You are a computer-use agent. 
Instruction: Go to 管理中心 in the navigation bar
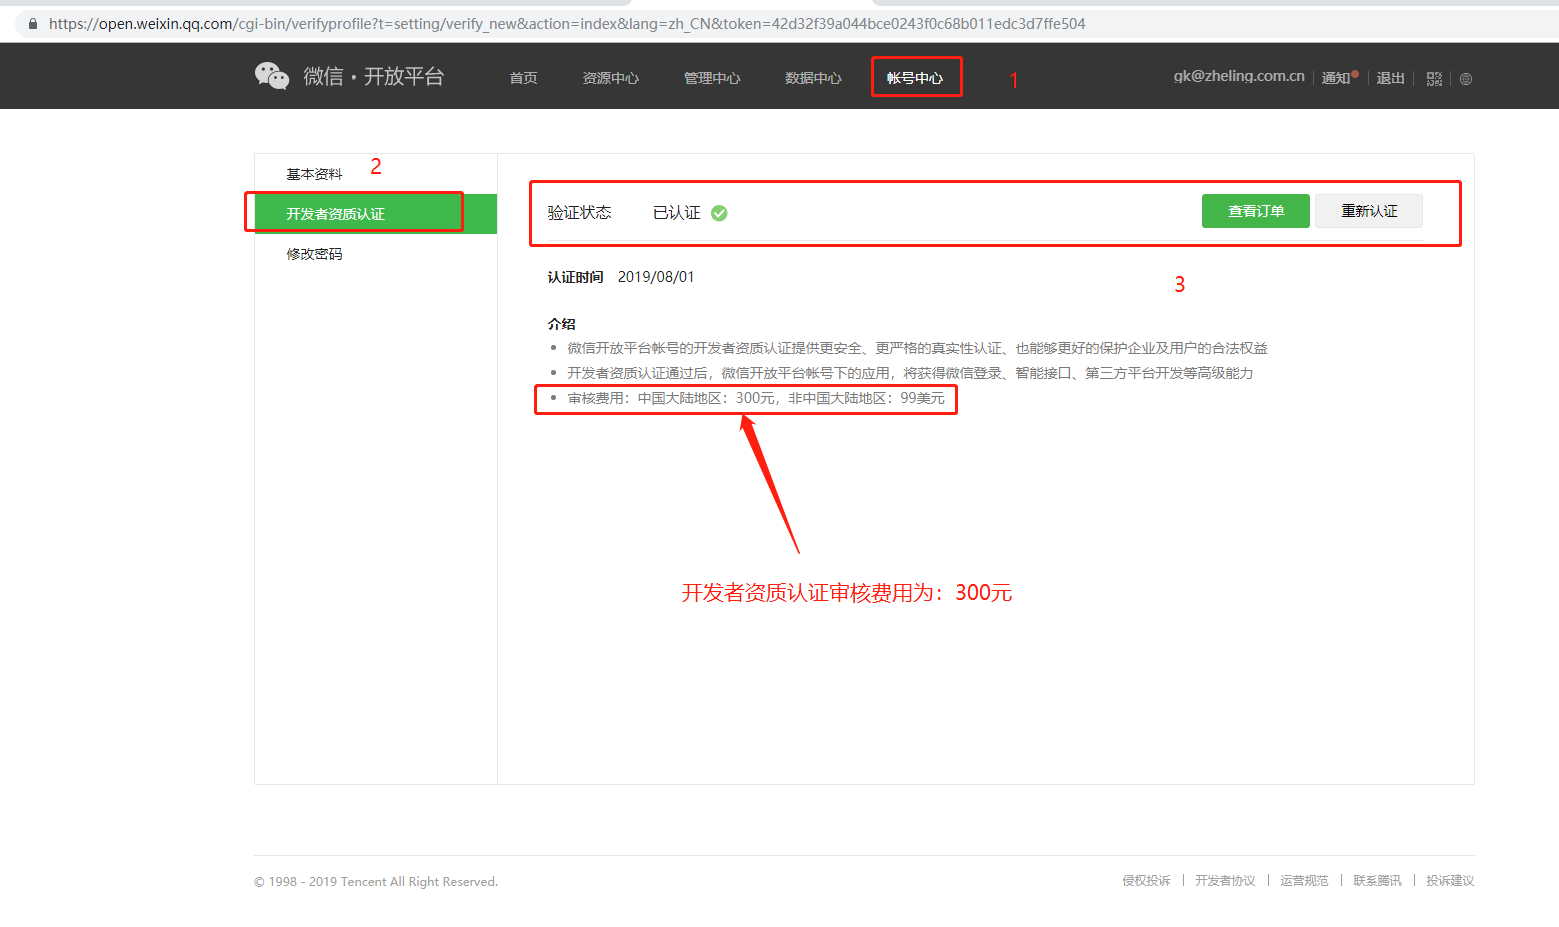712,78
